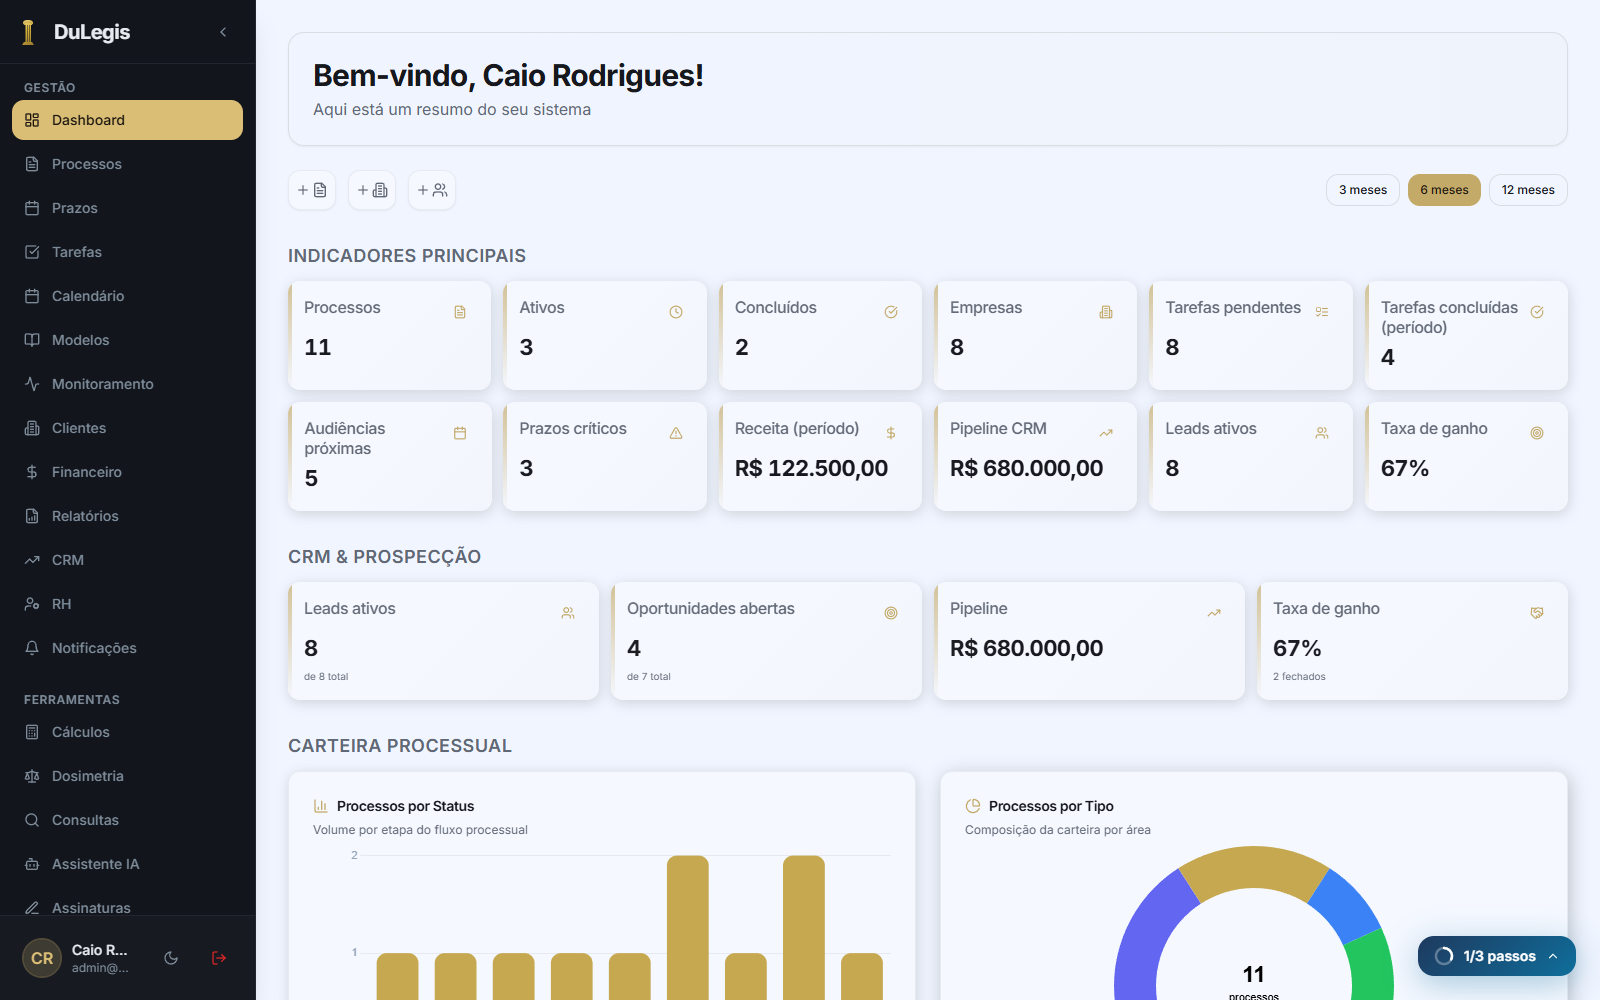This screenshot has height=1000, width=1600.
Task: Click the Assinaturas pen icon
Action: 32,908
